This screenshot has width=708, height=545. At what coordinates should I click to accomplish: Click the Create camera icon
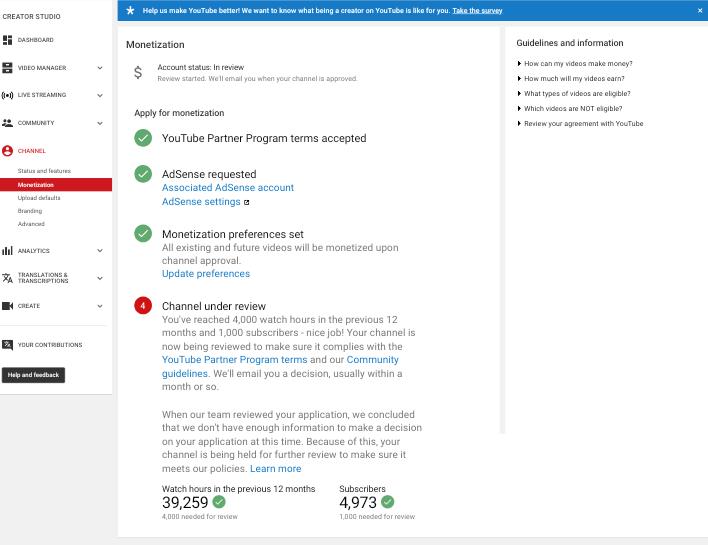(7, 306)
